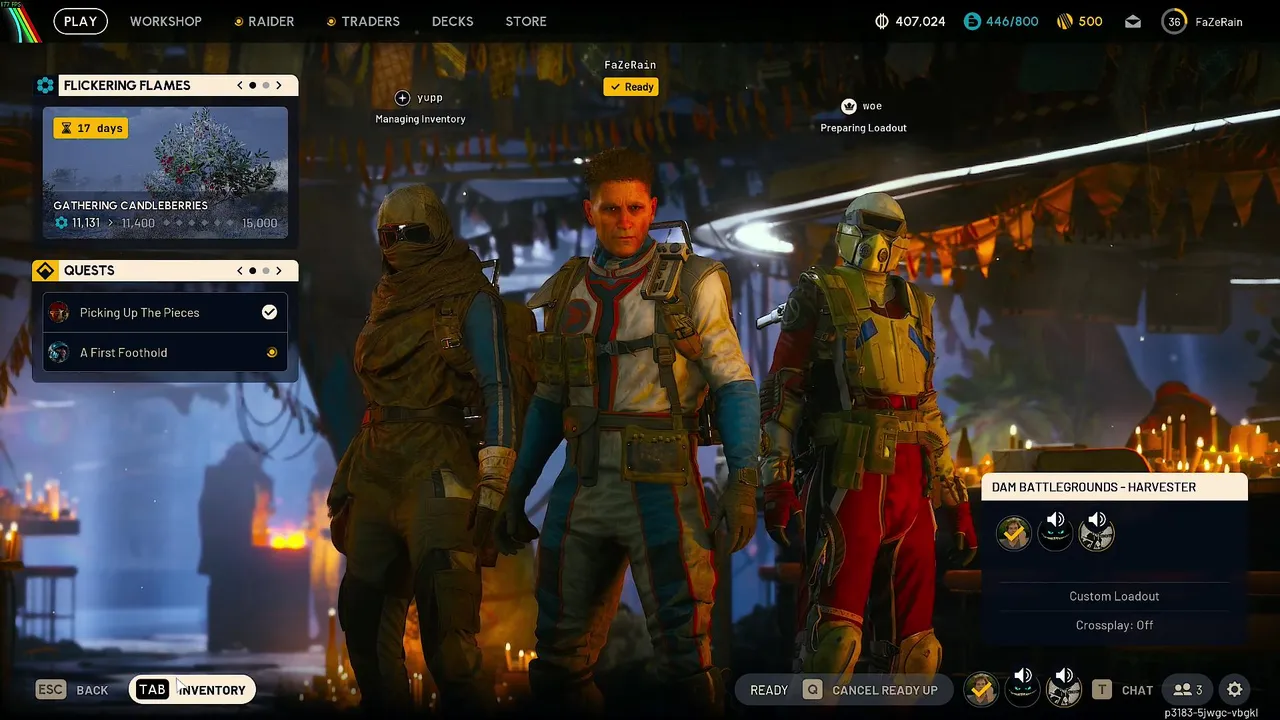This screenshot has height=720, width=1280.
Task: Click the 15,000 event goal value
Action: click(x=260, y=223)
